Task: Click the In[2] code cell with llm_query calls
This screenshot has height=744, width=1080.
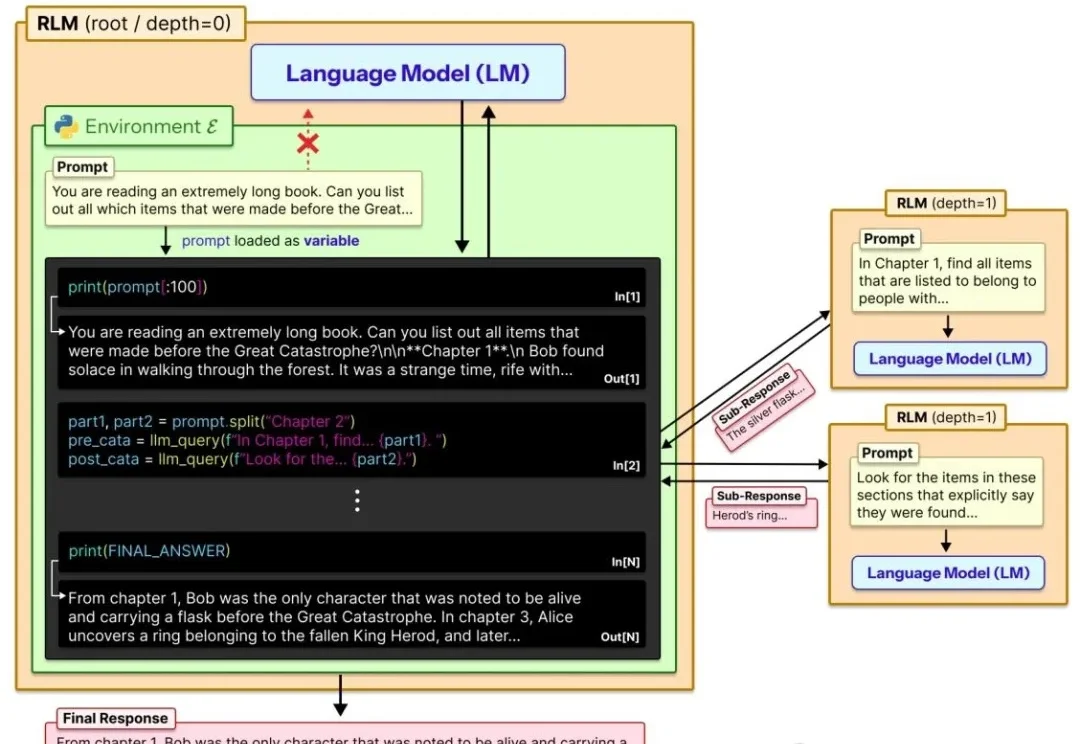Action: (x=357, y=441)
